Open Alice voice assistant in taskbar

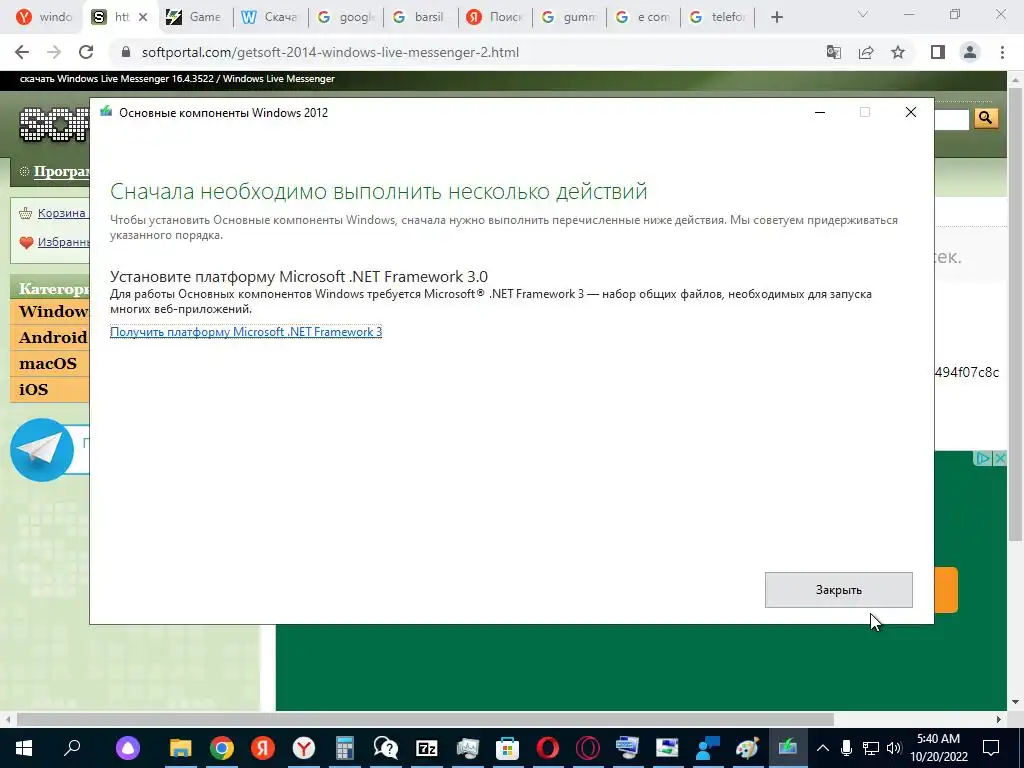[x=128, y=748]
